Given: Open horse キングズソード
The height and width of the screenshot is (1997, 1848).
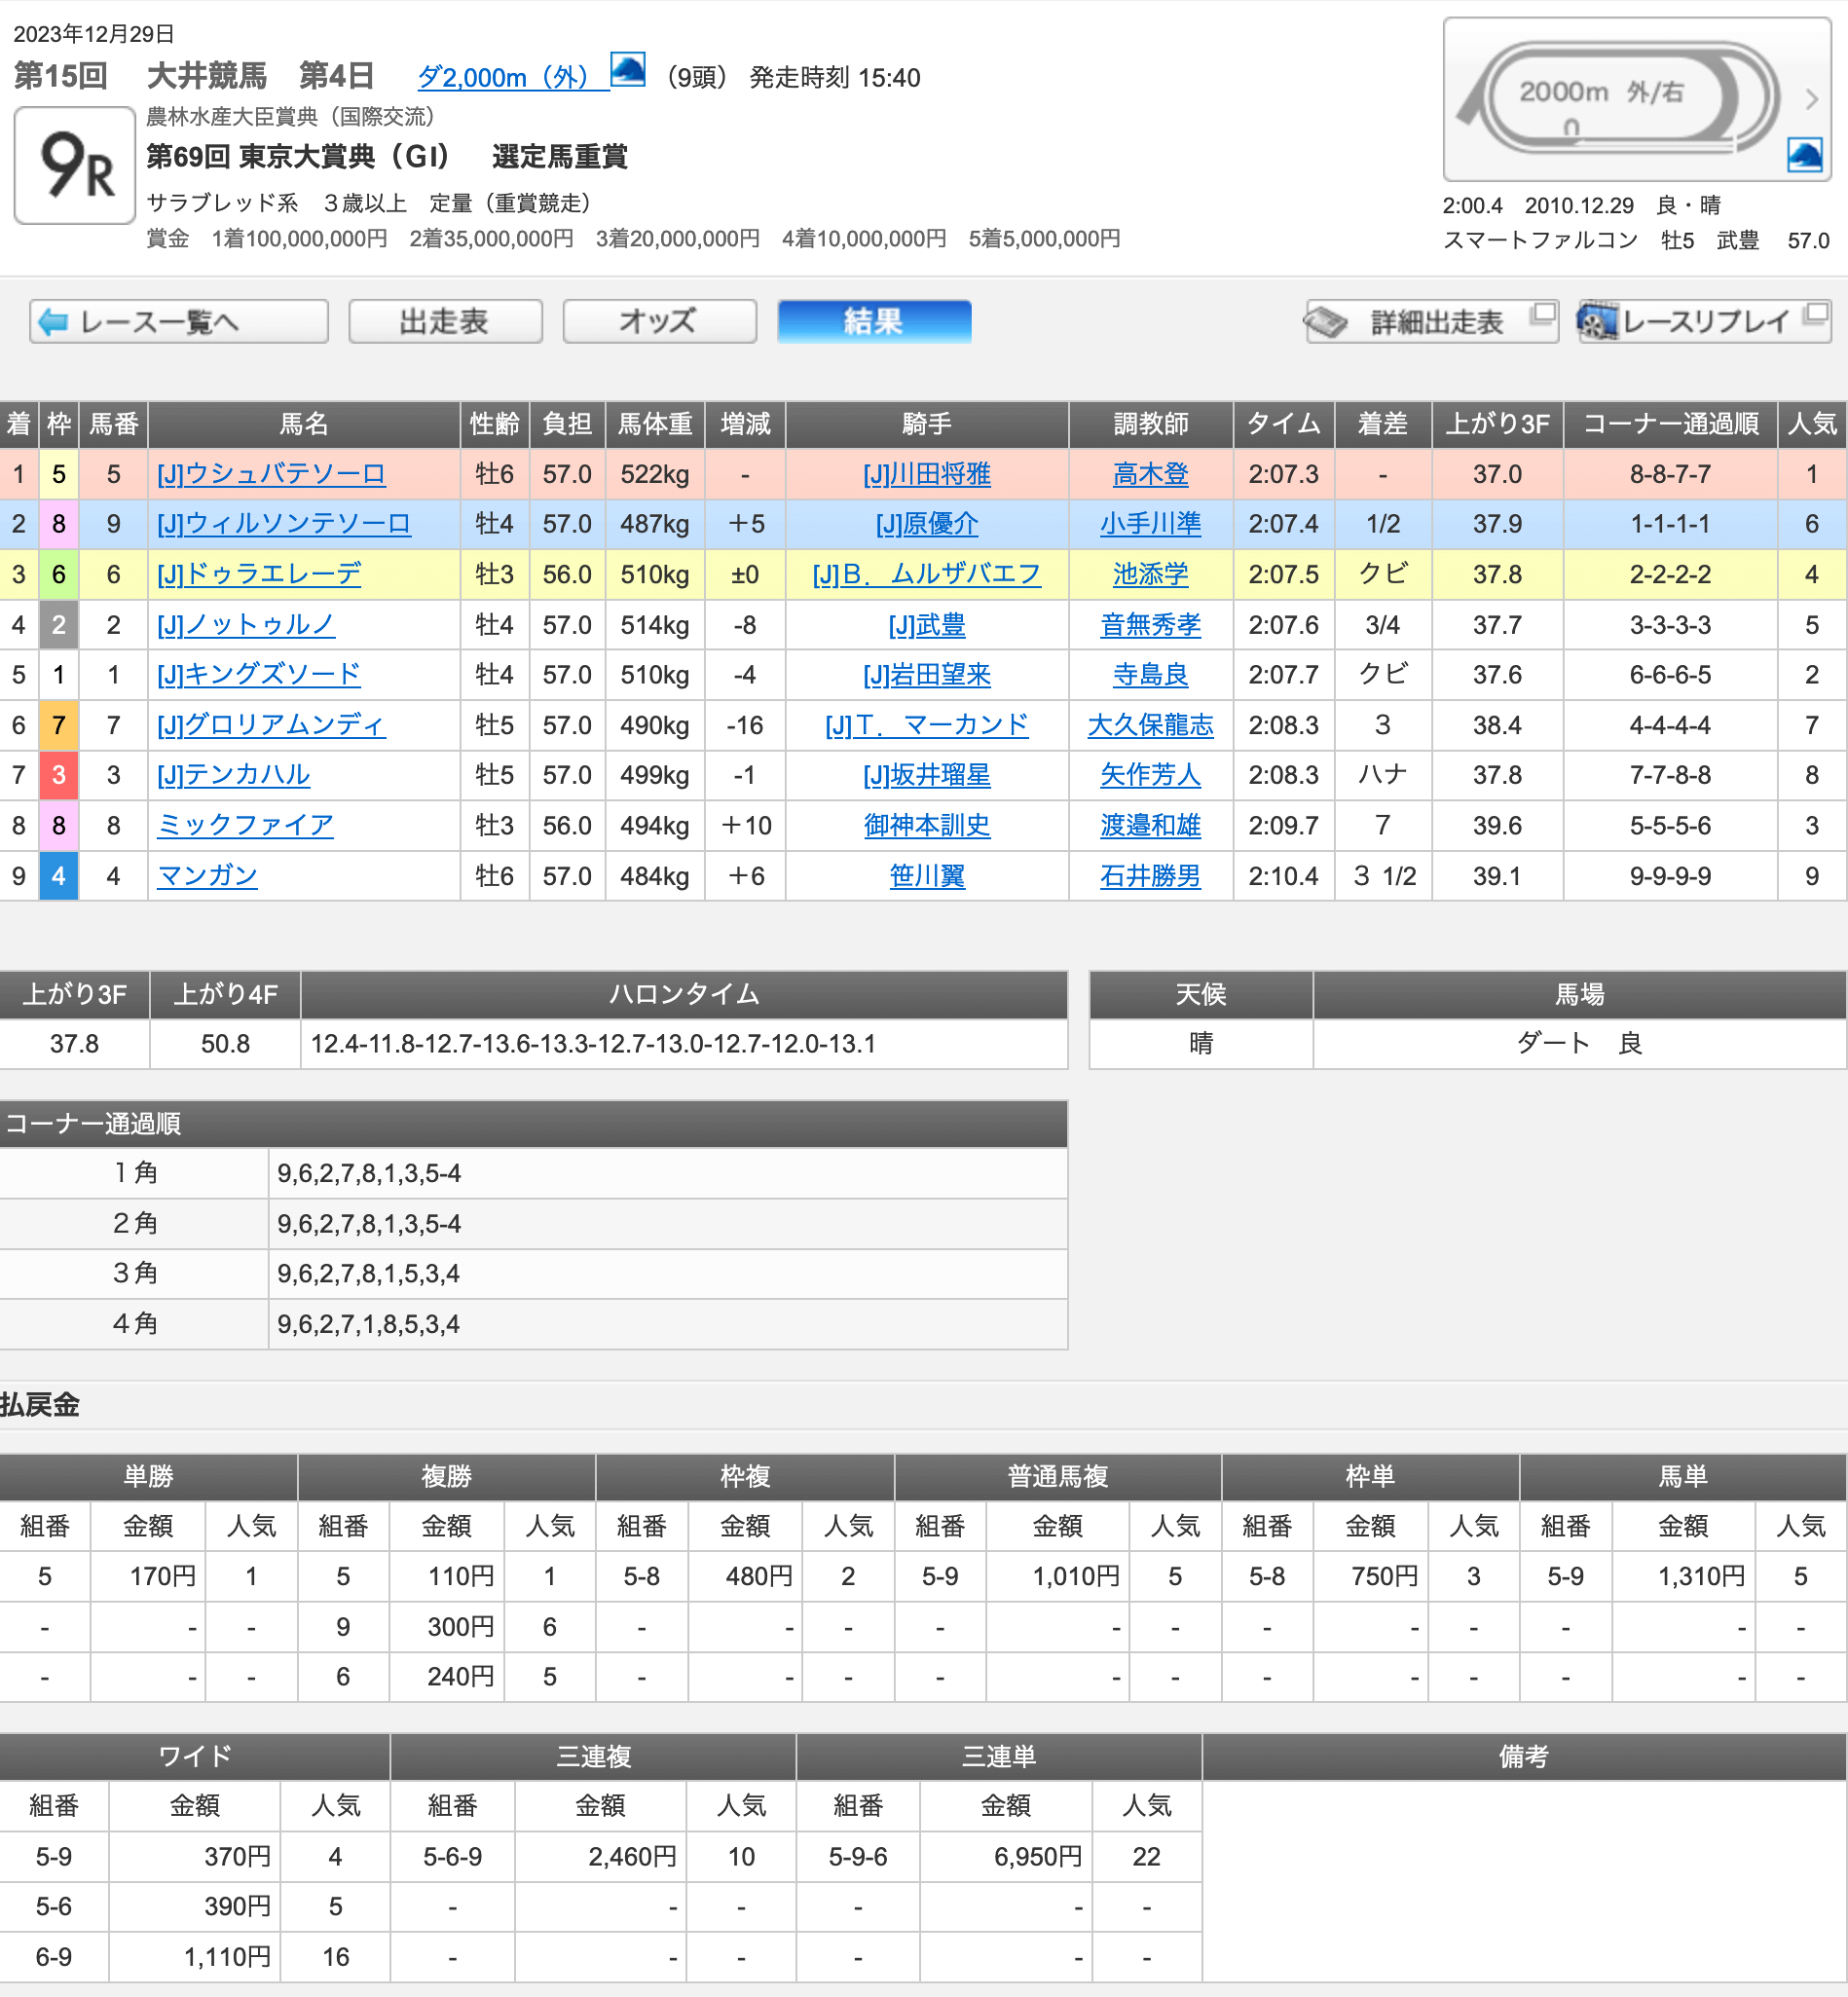Looking at the screenshot, I should coord(258,675).
